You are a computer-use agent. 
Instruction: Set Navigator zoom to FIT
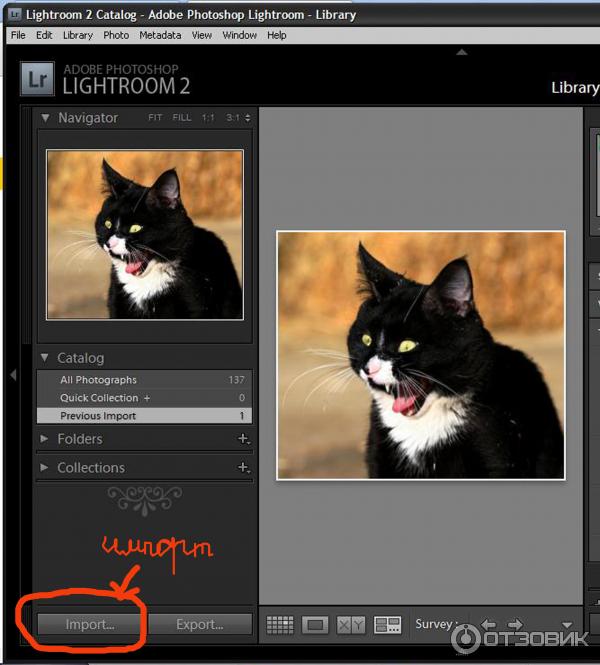155,118
